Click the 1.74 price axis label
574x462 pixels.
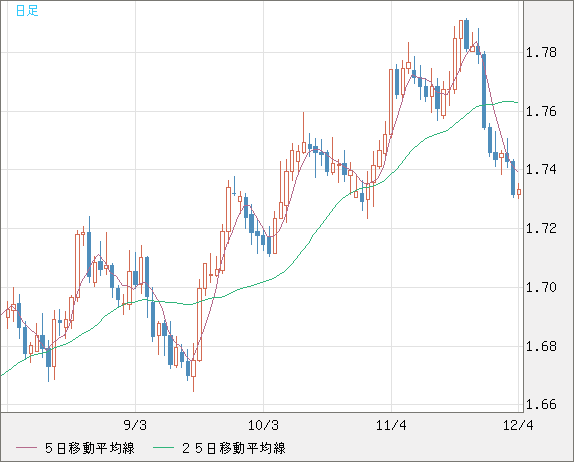tap(541, 169)
